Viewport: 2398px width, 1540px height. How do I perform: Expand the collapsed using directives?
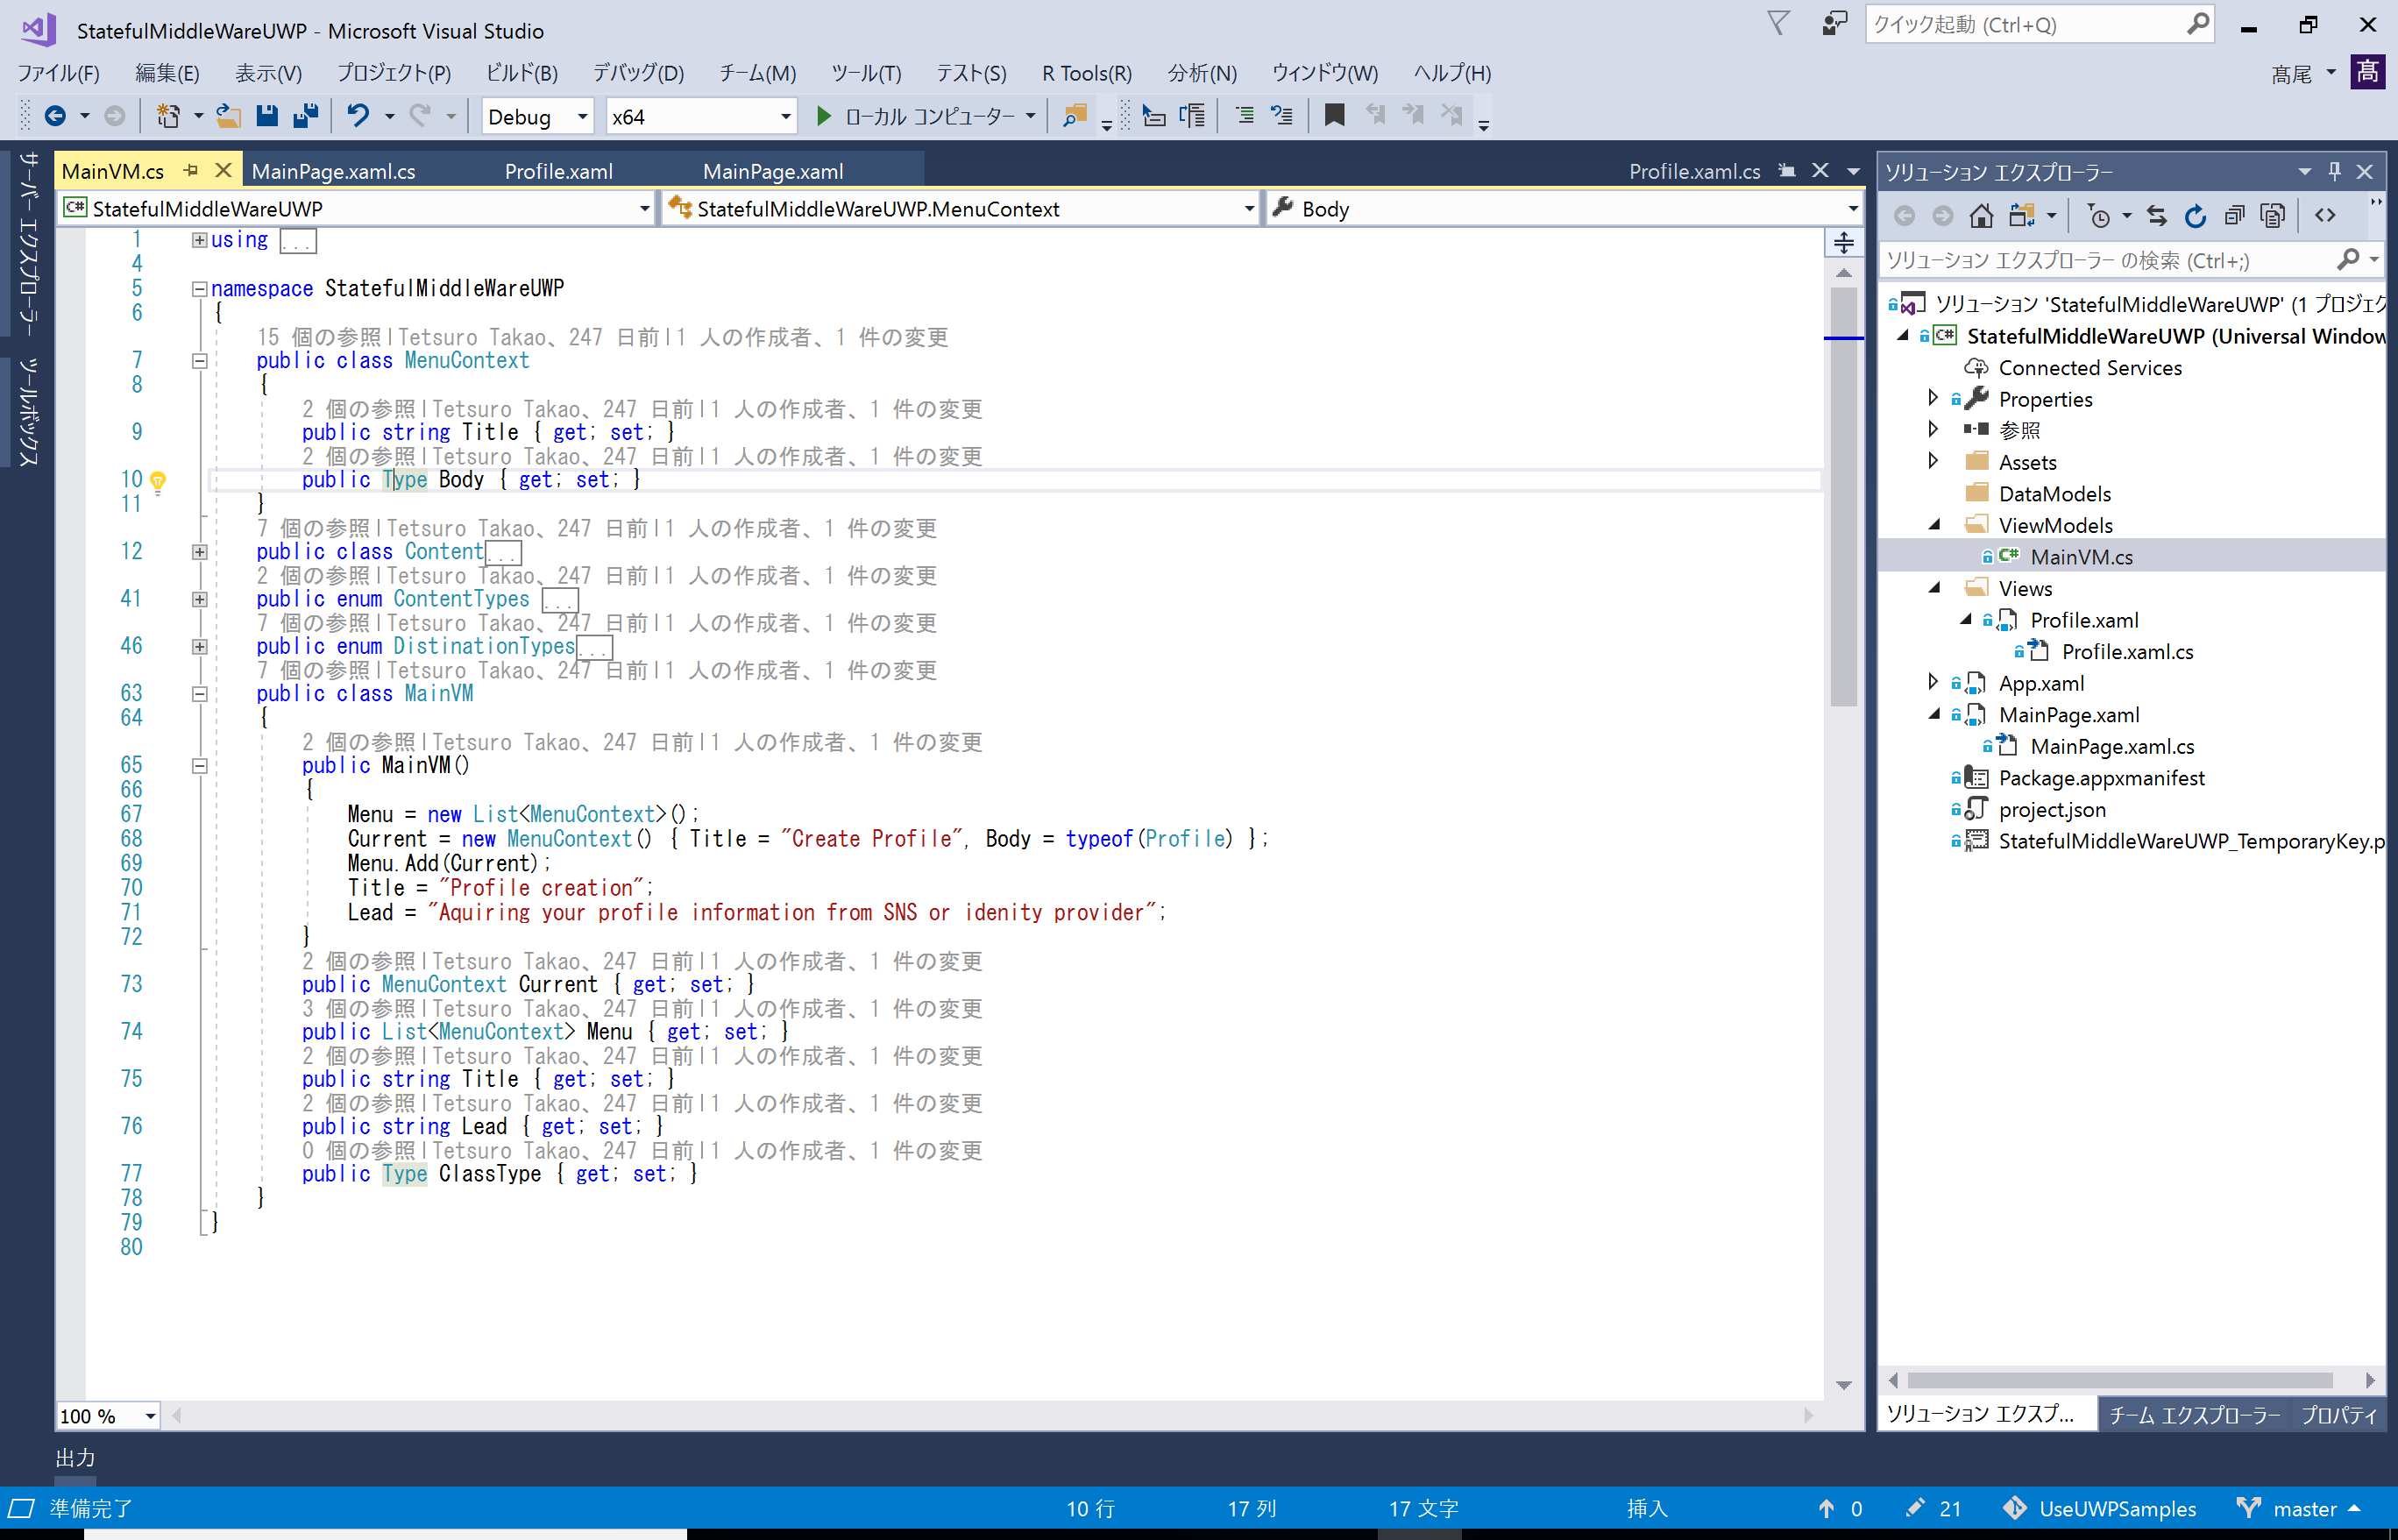(x=199, y=240)
